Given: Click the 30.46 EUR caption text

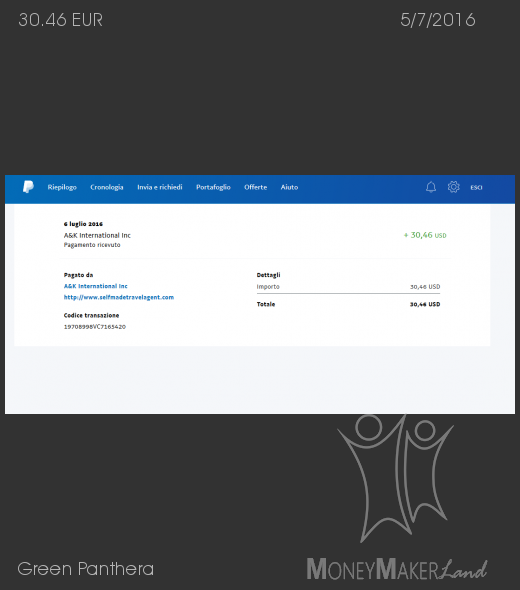Looking at the screenshot, I should point(61,20).
